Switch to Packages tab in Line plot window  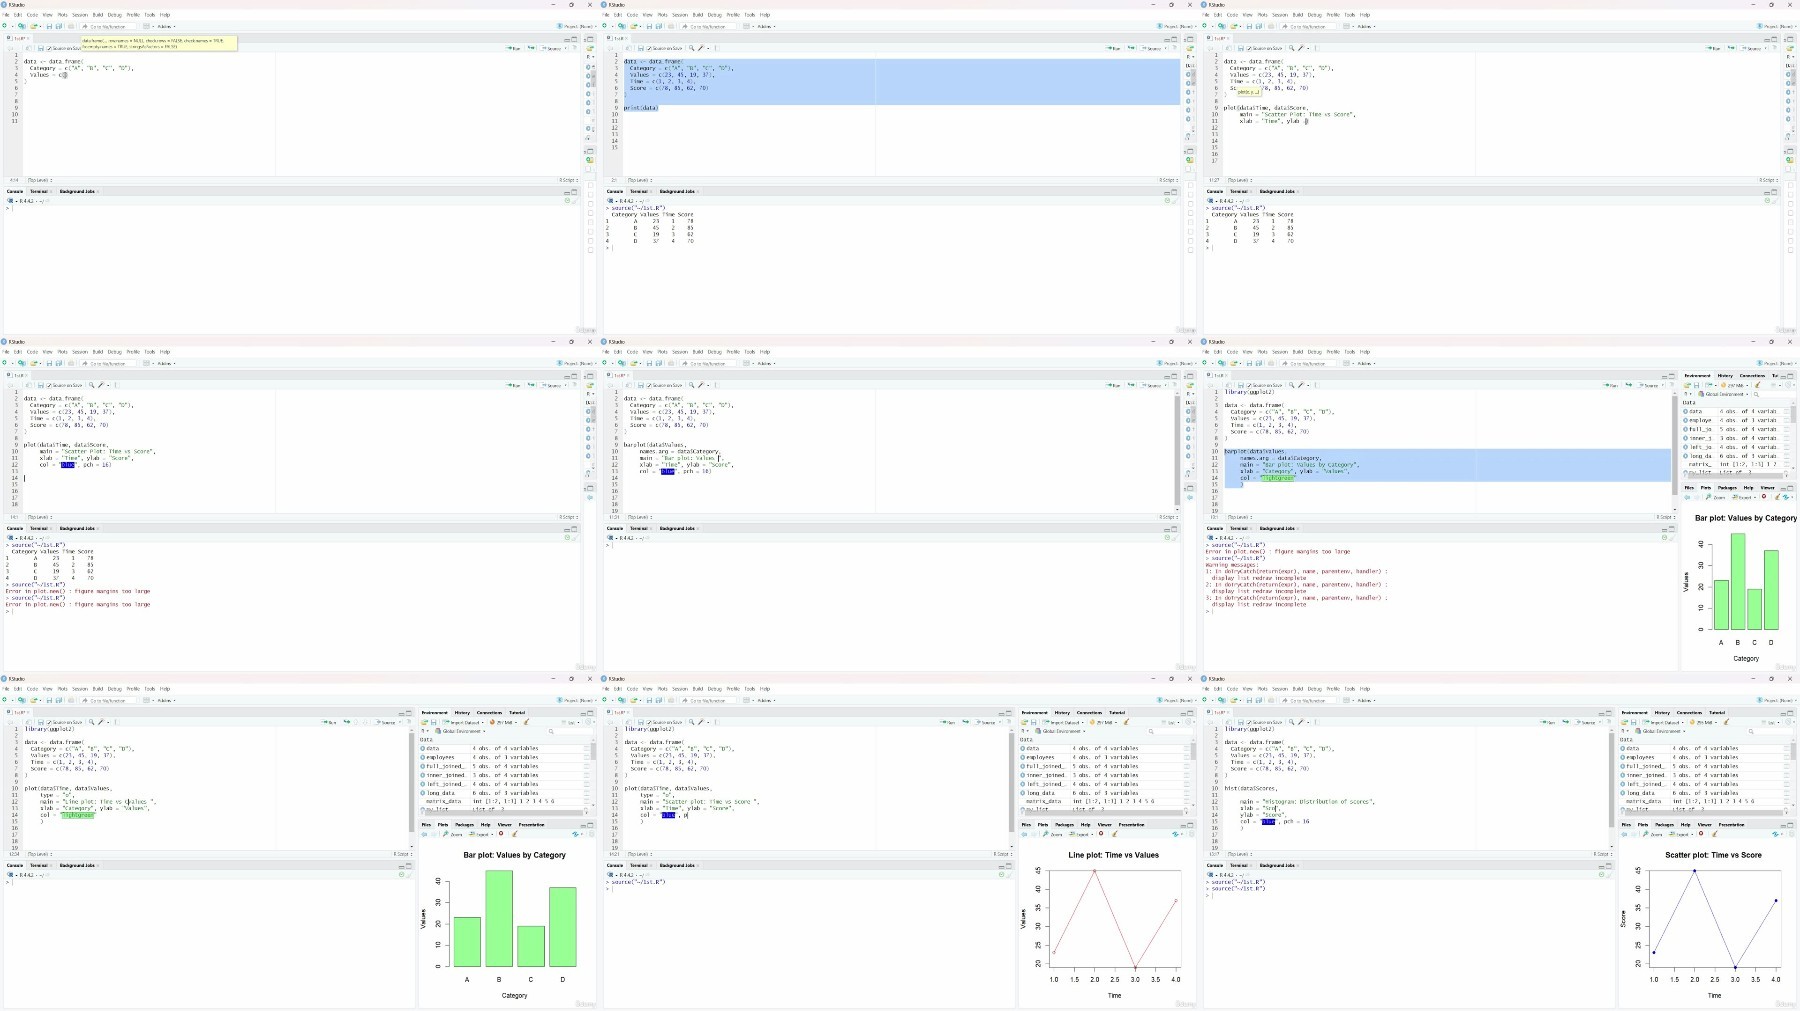click(1064, 825)
